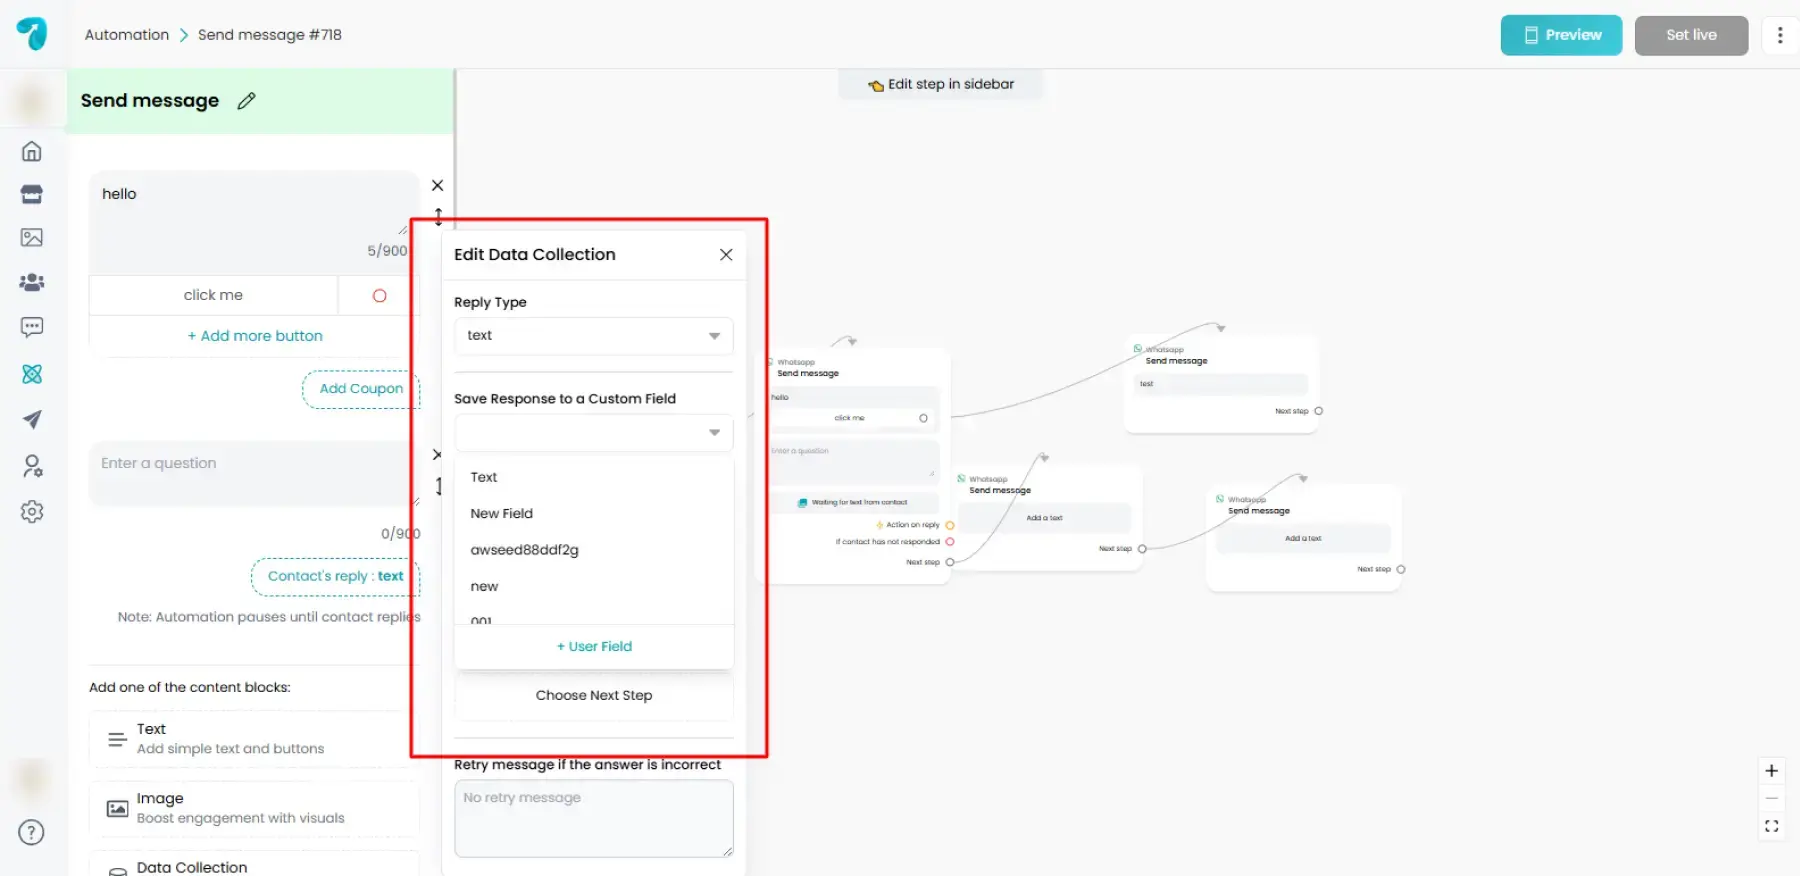
Task: Open Save Response to Custom Field dropdown
Action: (593, 433)
